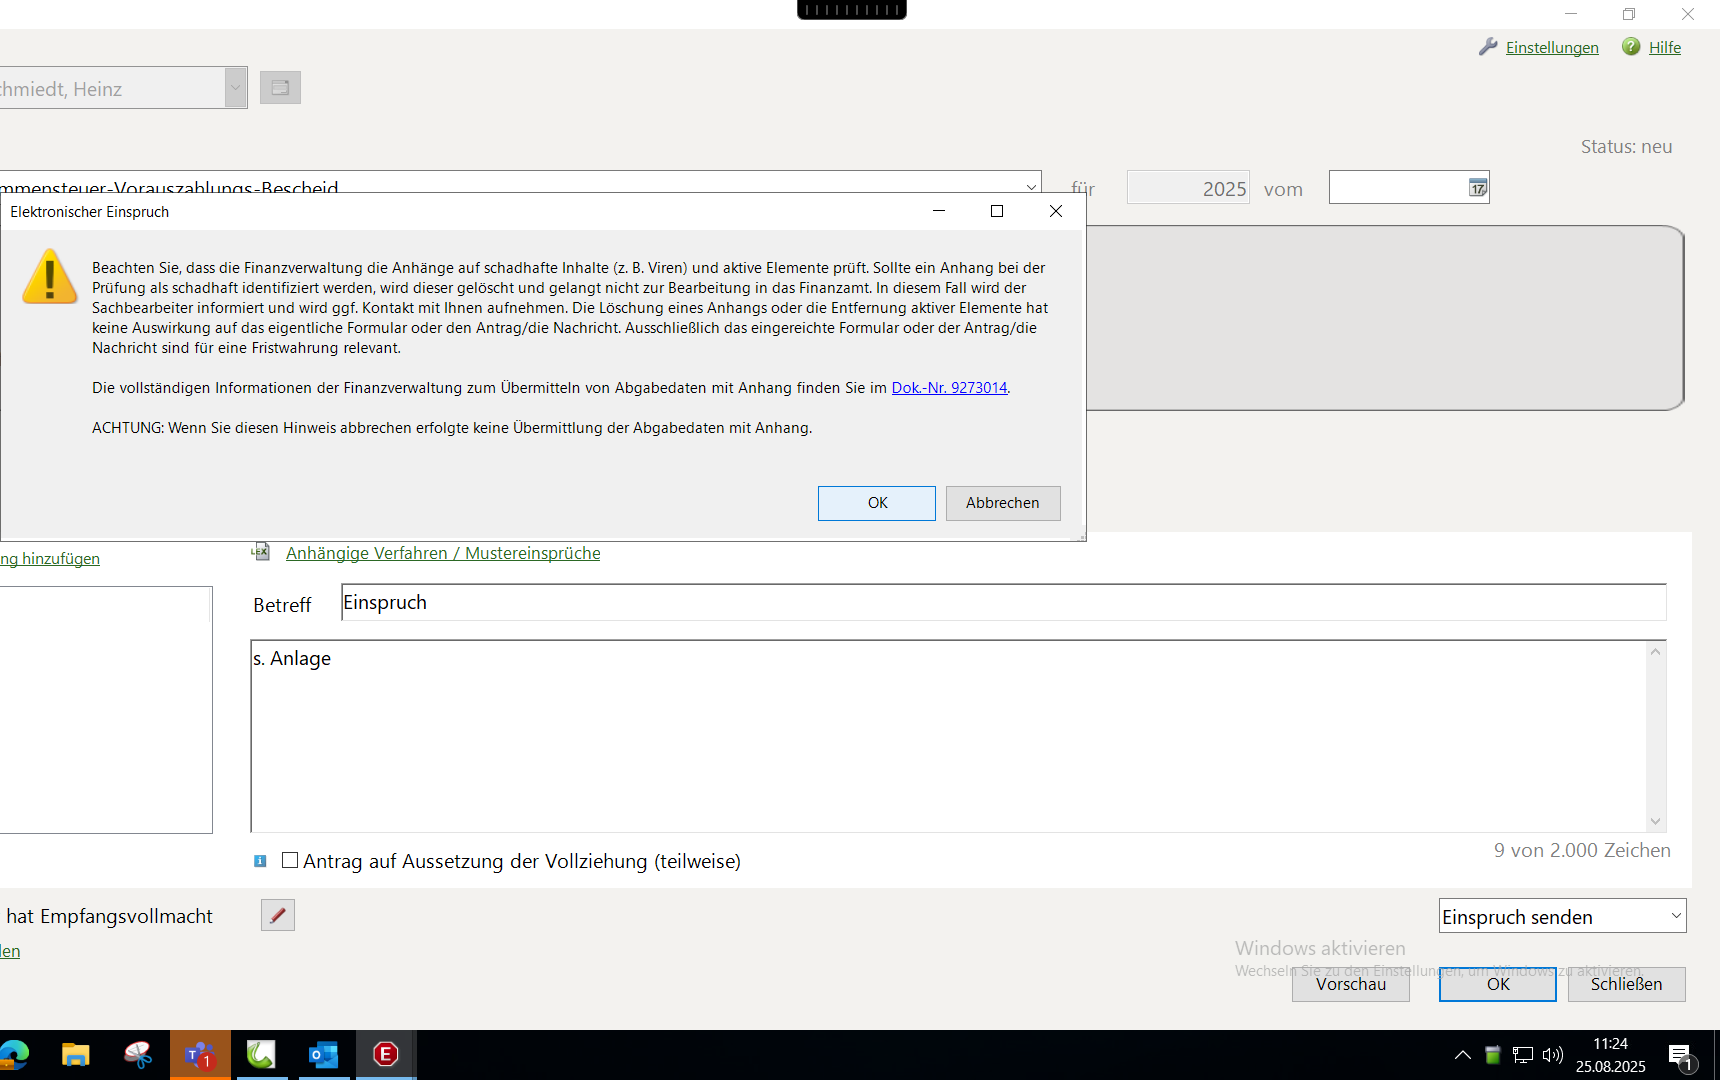Enable Antrag auf Aussetzung der Vollziehung checkbox
The width and height of the screenshot is (1720, 1080).
click(x=290, y=860)
